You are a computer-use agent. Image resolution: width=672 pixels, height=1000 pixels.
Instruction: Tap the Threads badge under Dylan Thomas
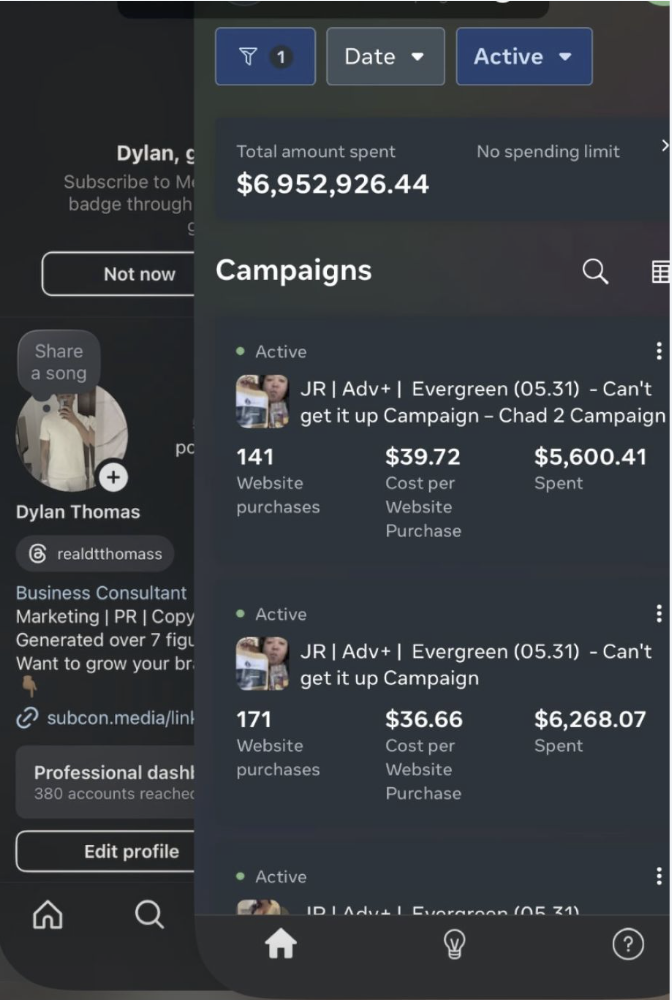pos(95,553)
